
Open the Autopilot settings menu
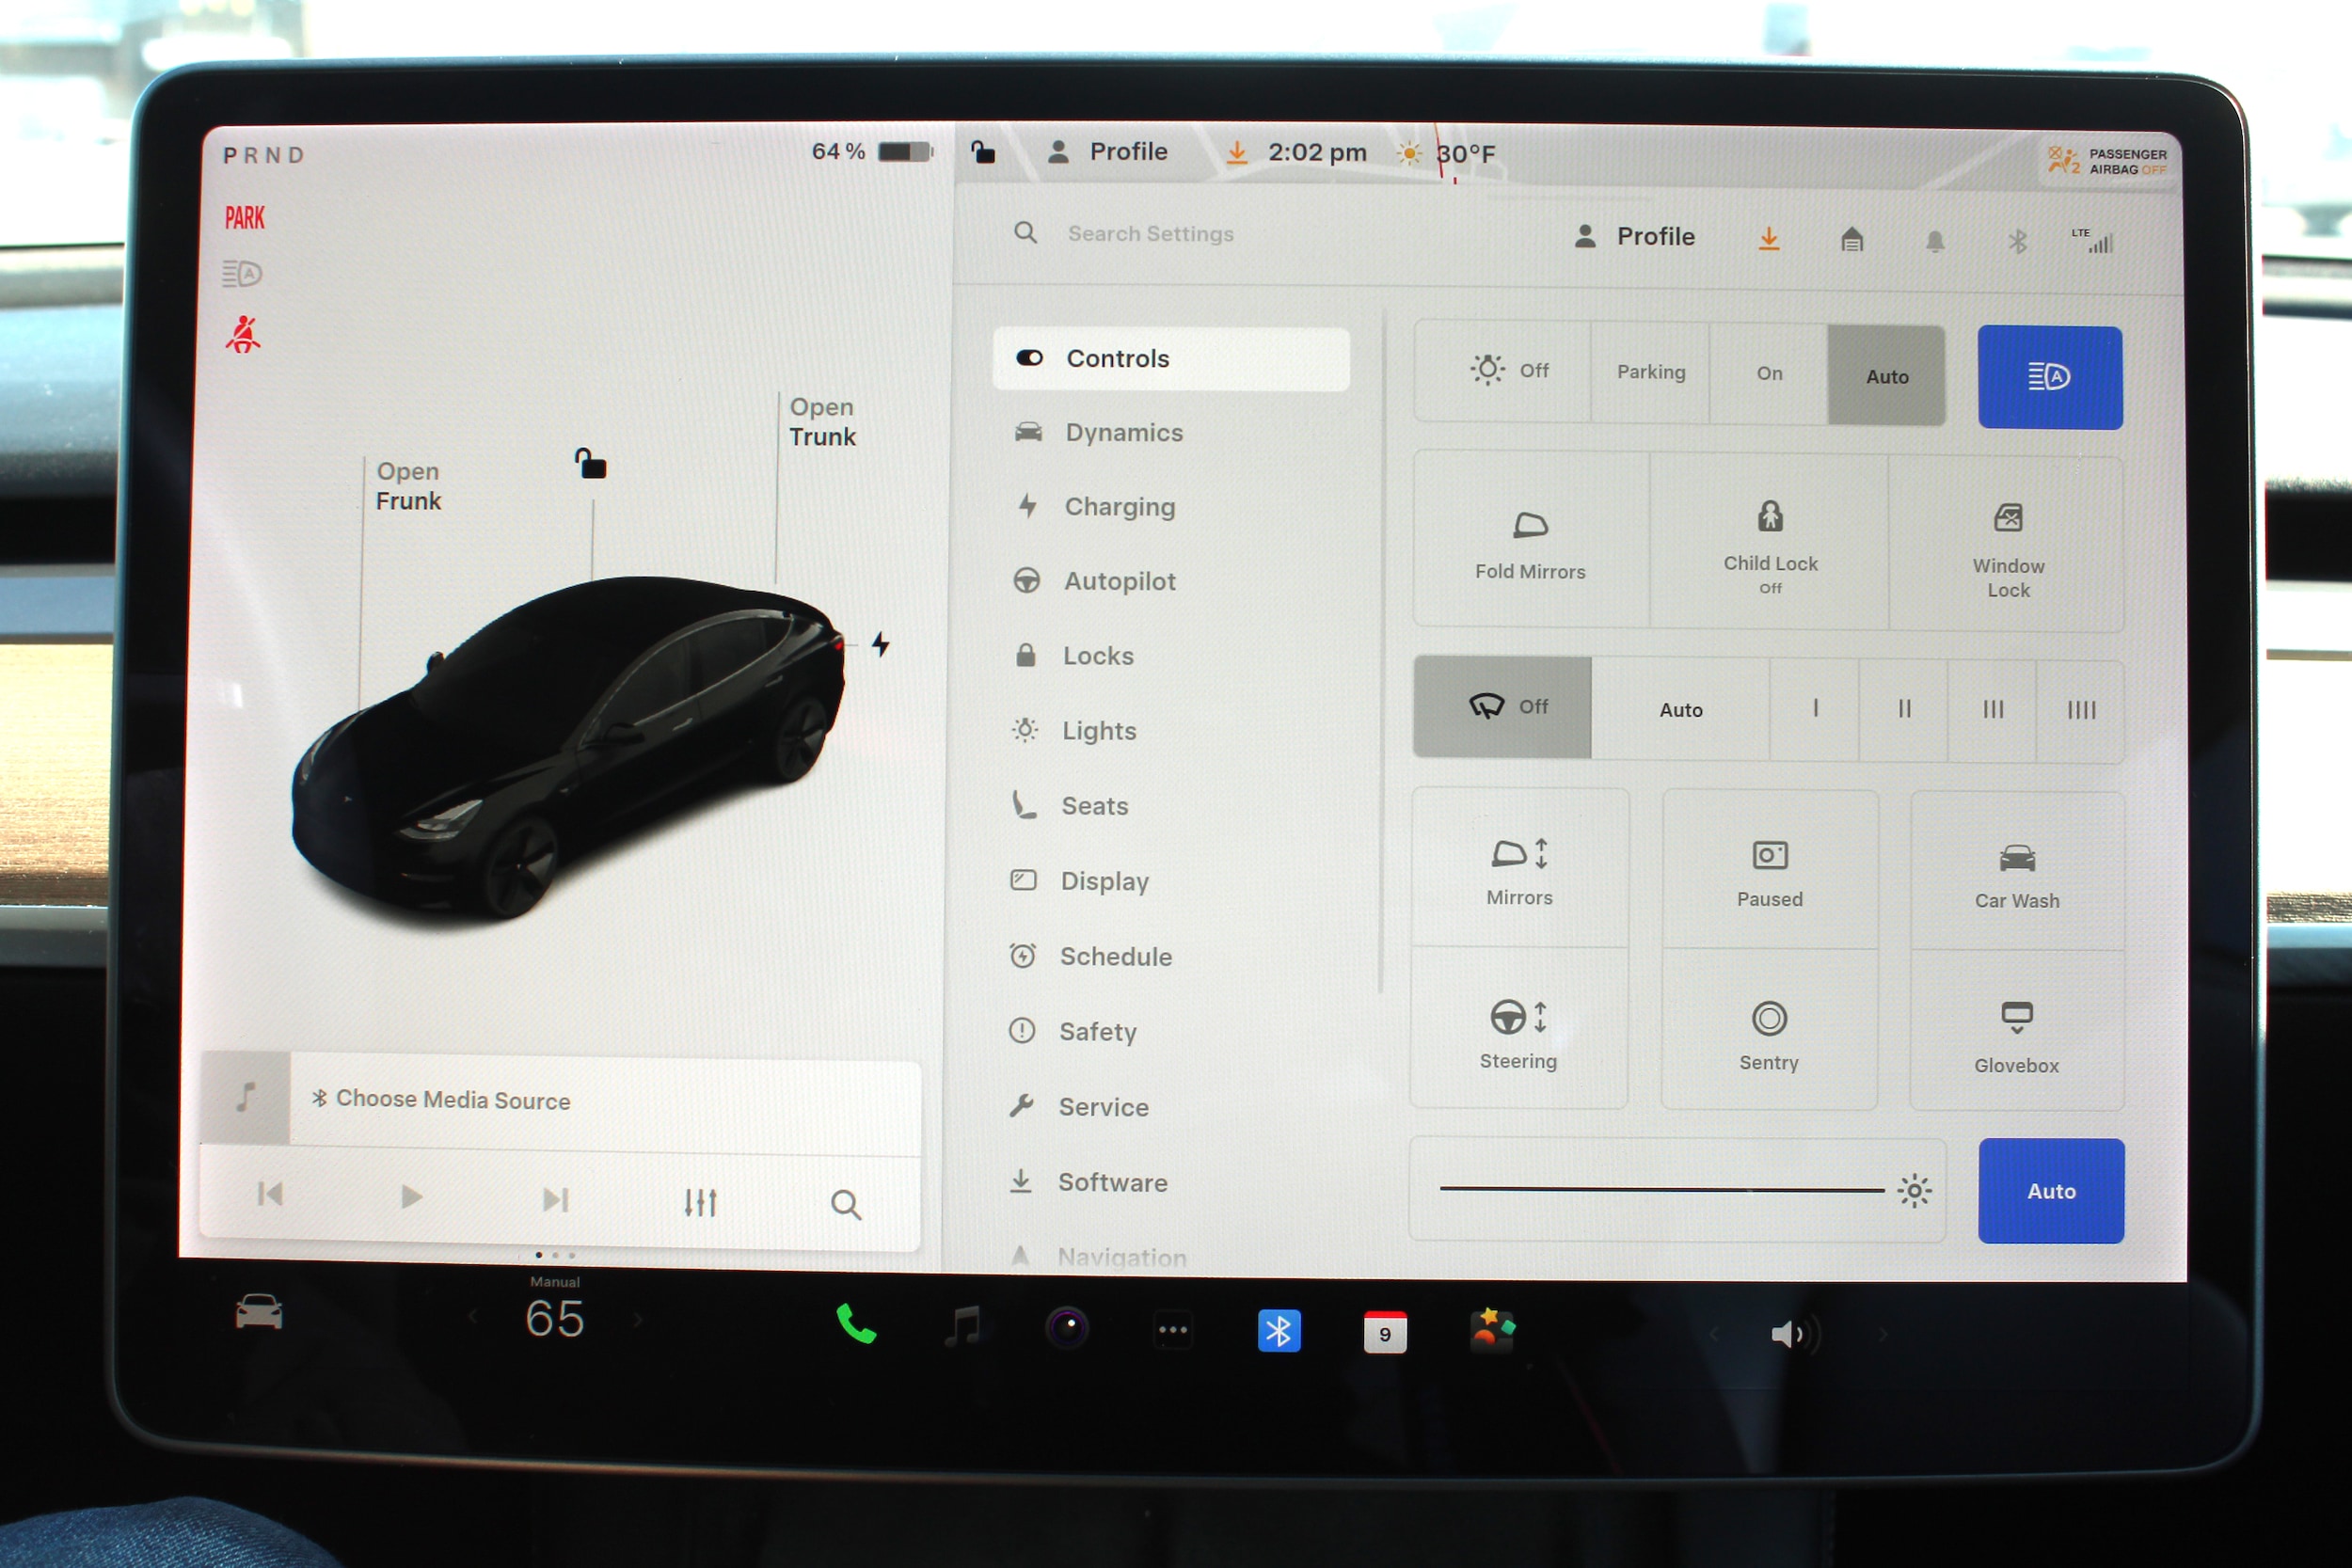1118,581
